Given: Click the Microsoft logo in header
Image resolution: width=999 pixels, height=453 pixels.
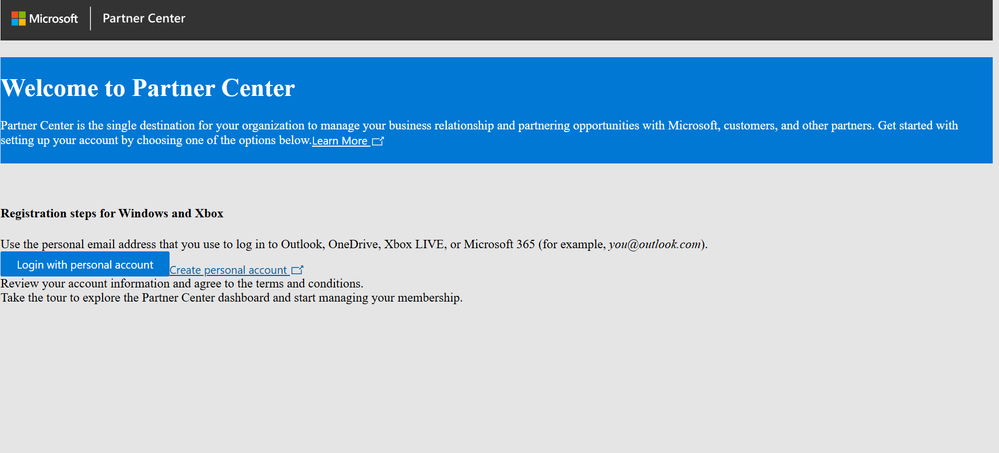Looking at the screenshot, I should pyautogui.click(x=45, y=18).
